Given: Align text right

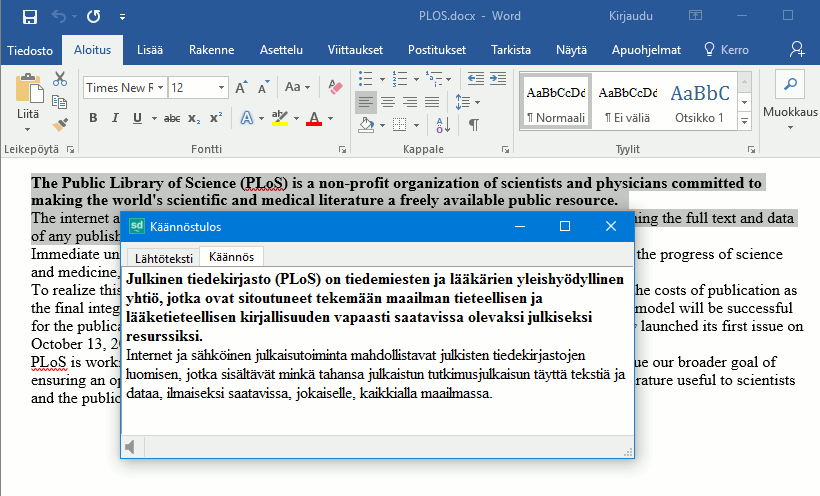Looking at the screenshot, I should (409, 102).
